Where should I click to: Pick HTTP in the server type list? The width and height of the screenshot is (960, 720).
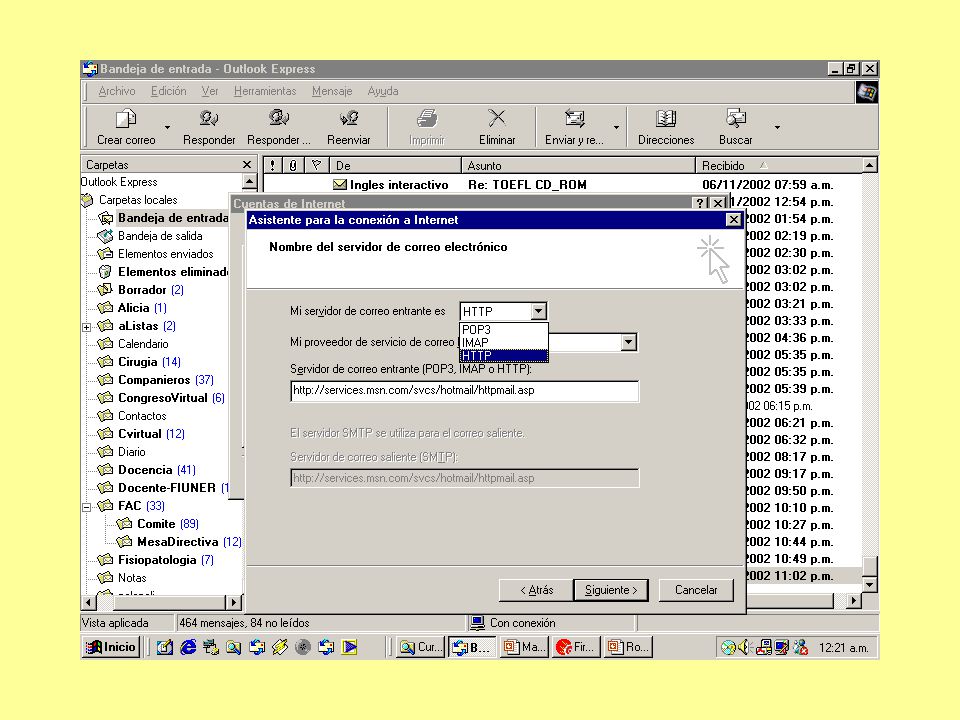click(503, 355)
